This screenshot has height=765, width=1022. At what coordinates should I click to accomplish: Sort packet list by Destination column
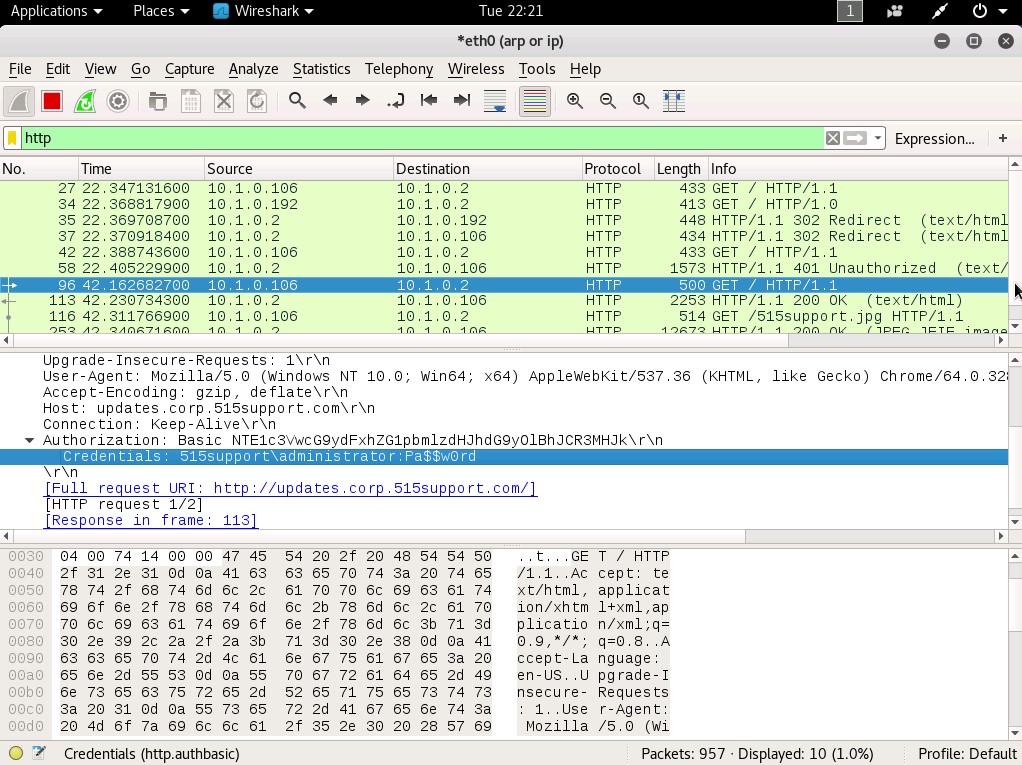[488, 169]
